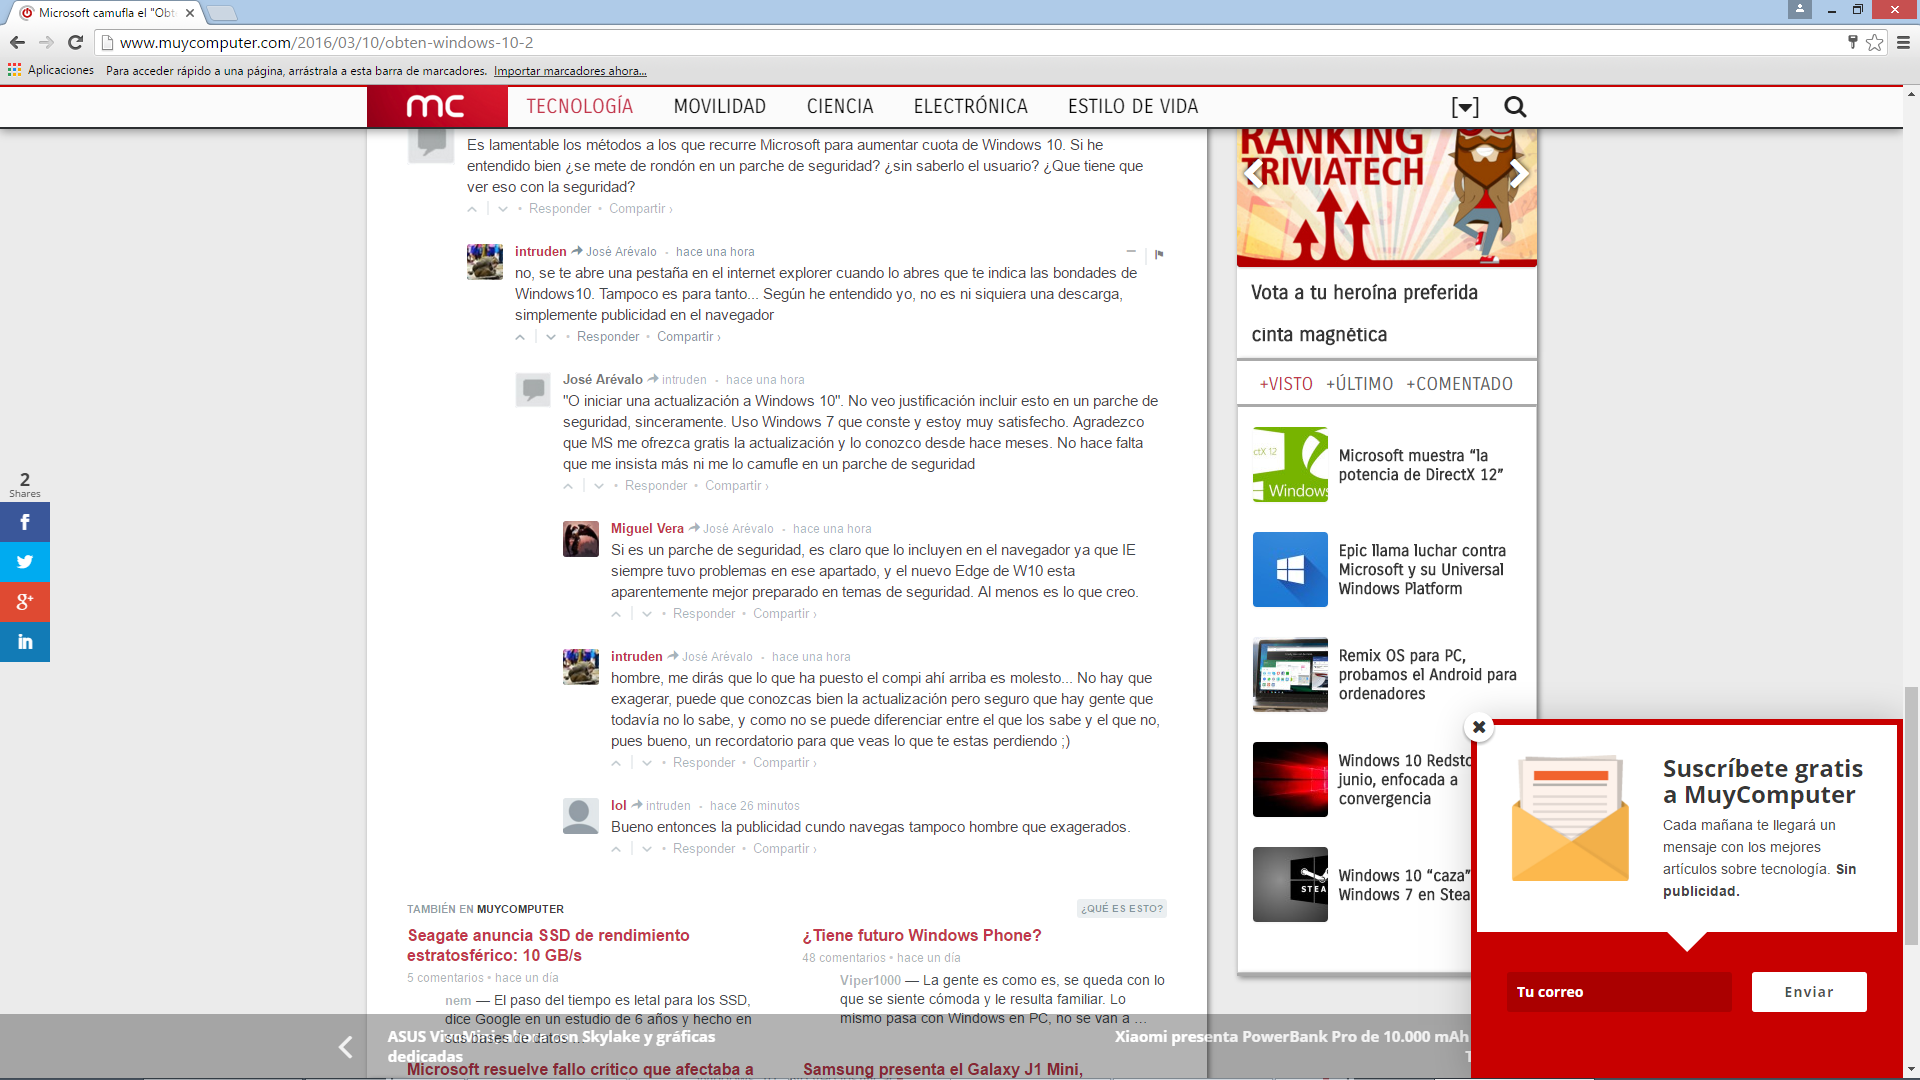Open the Chrome hamburger menu
This screenshot has width=1920, height=1080.
(x=1903, y=43)
